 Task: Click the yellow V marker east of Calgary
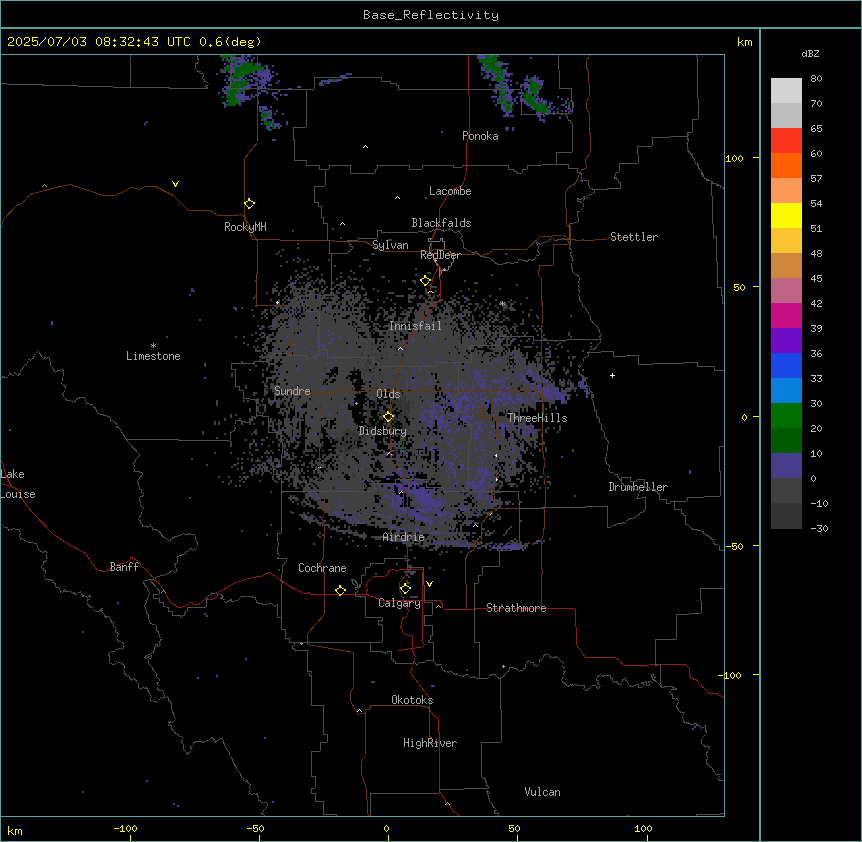tap(429, 584)
